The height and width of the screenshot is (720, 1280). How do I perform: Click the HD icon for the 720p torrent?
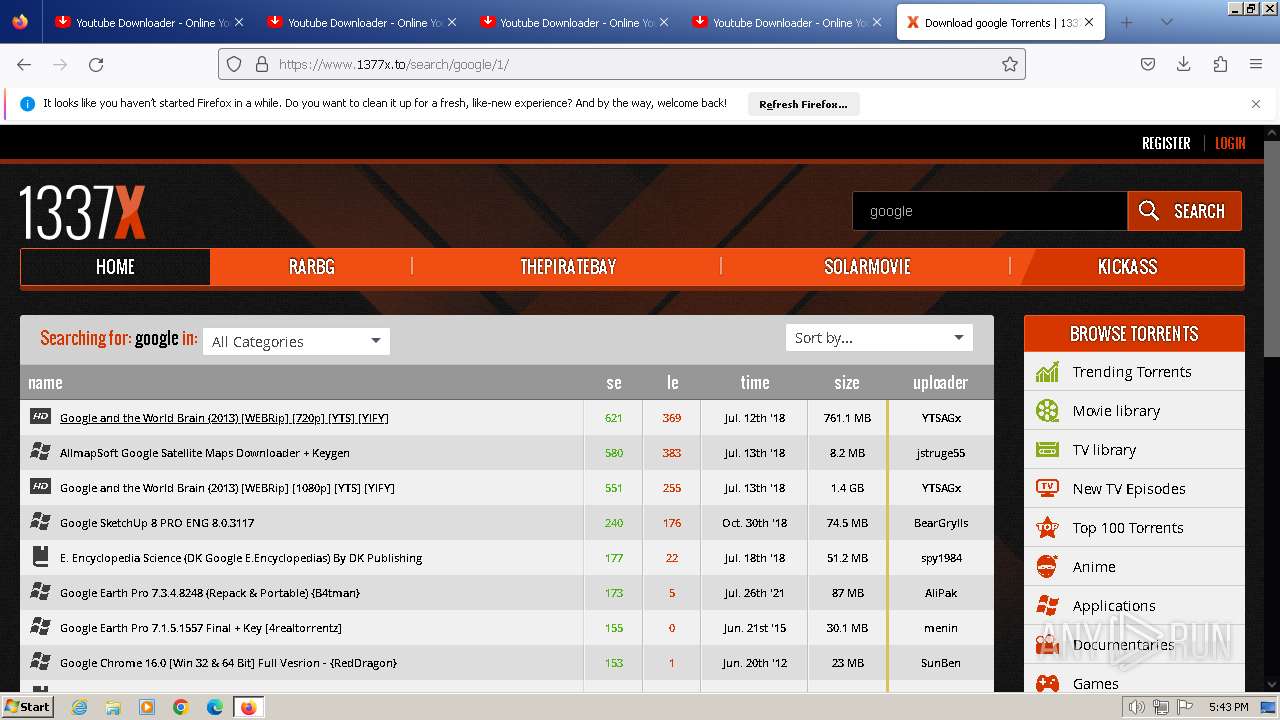[40, 417]
